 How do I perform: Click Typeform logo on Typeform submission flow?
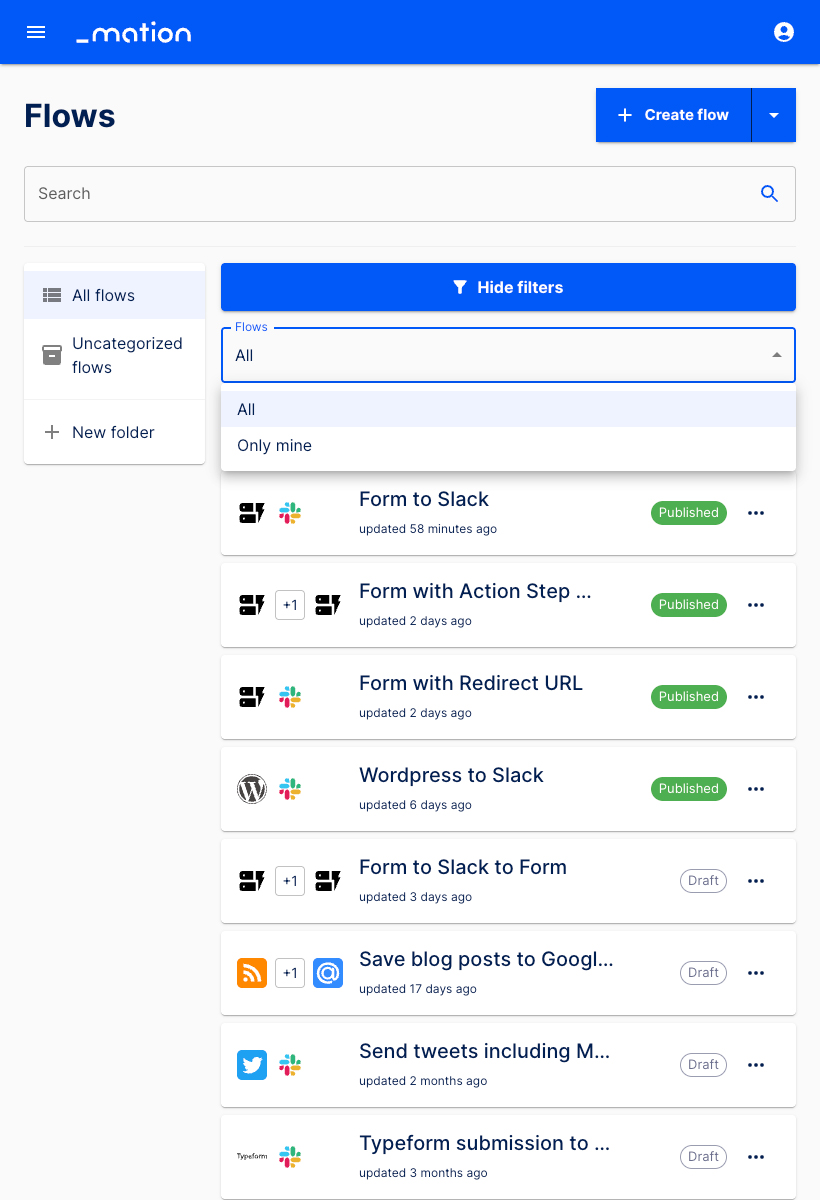(252, 1157)
